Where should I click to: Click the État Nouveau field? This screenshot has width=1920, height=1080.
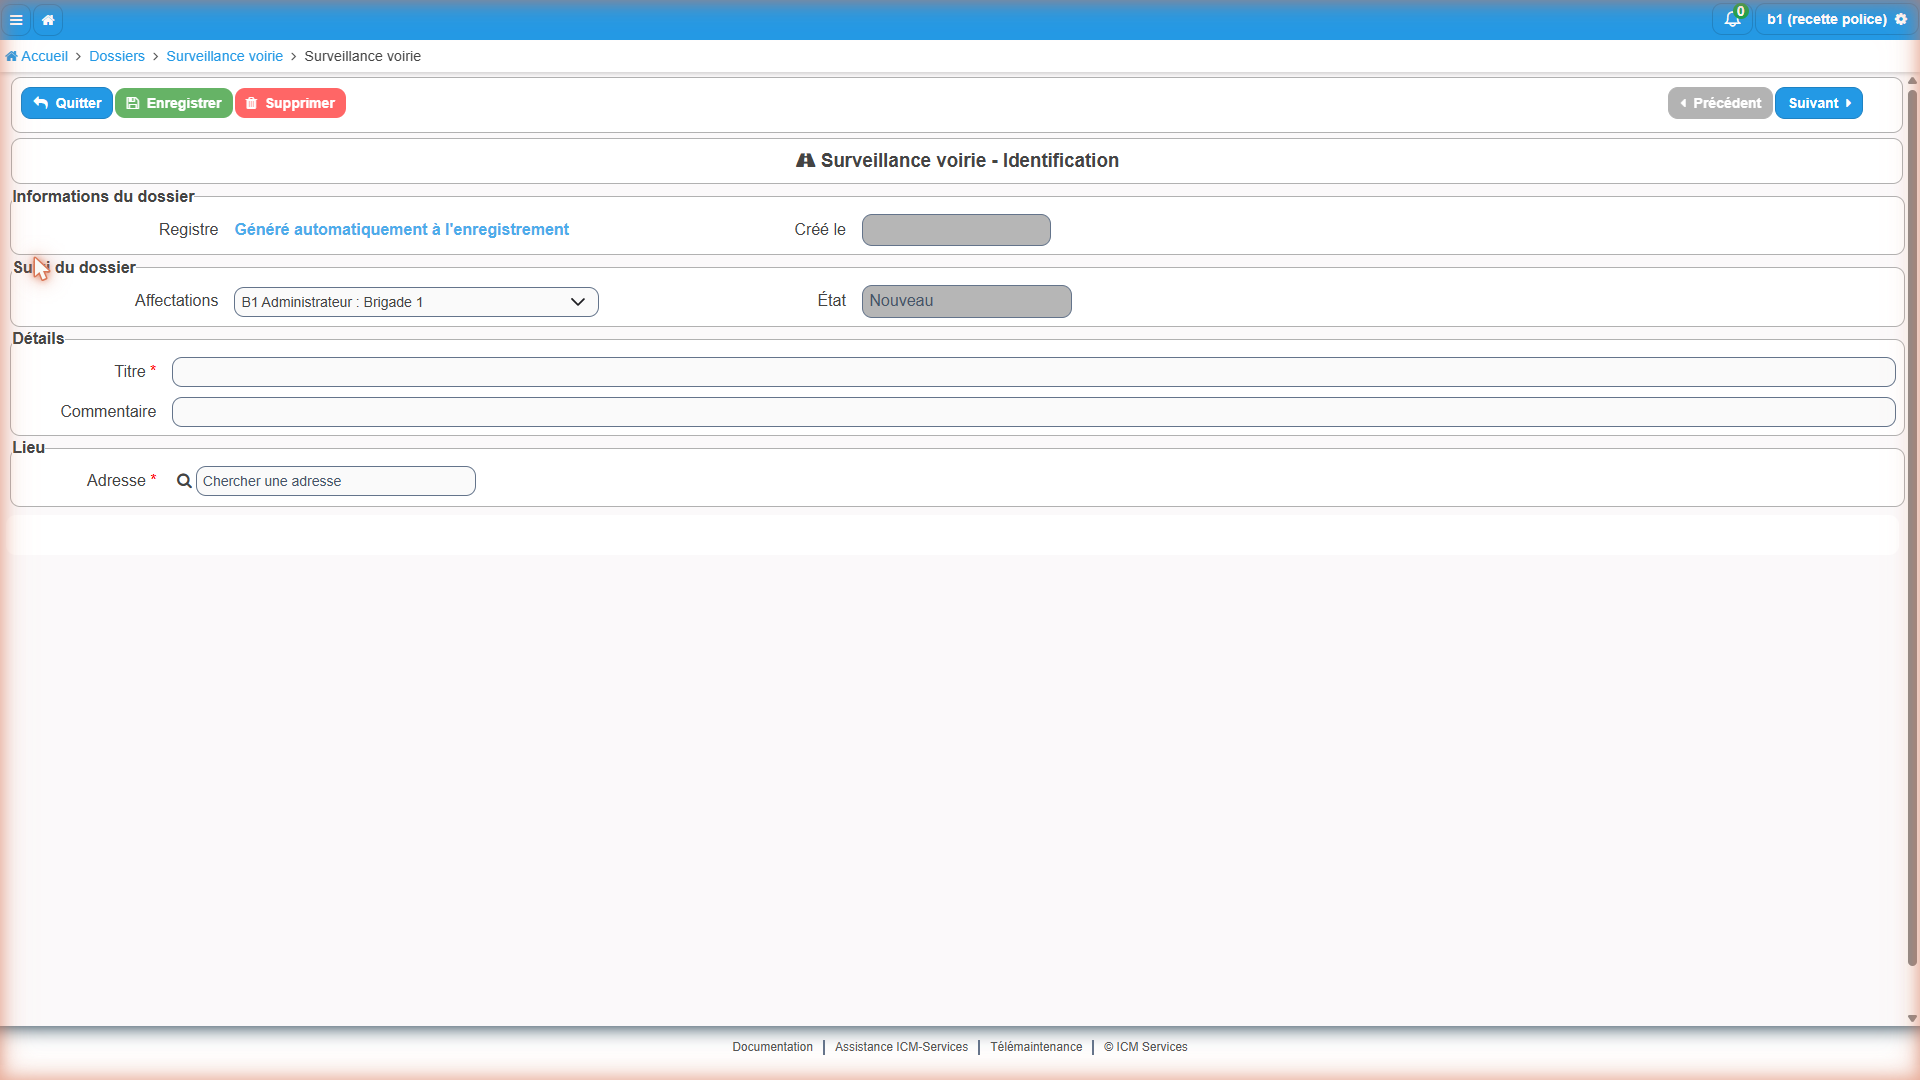click(x=966, y=301)
